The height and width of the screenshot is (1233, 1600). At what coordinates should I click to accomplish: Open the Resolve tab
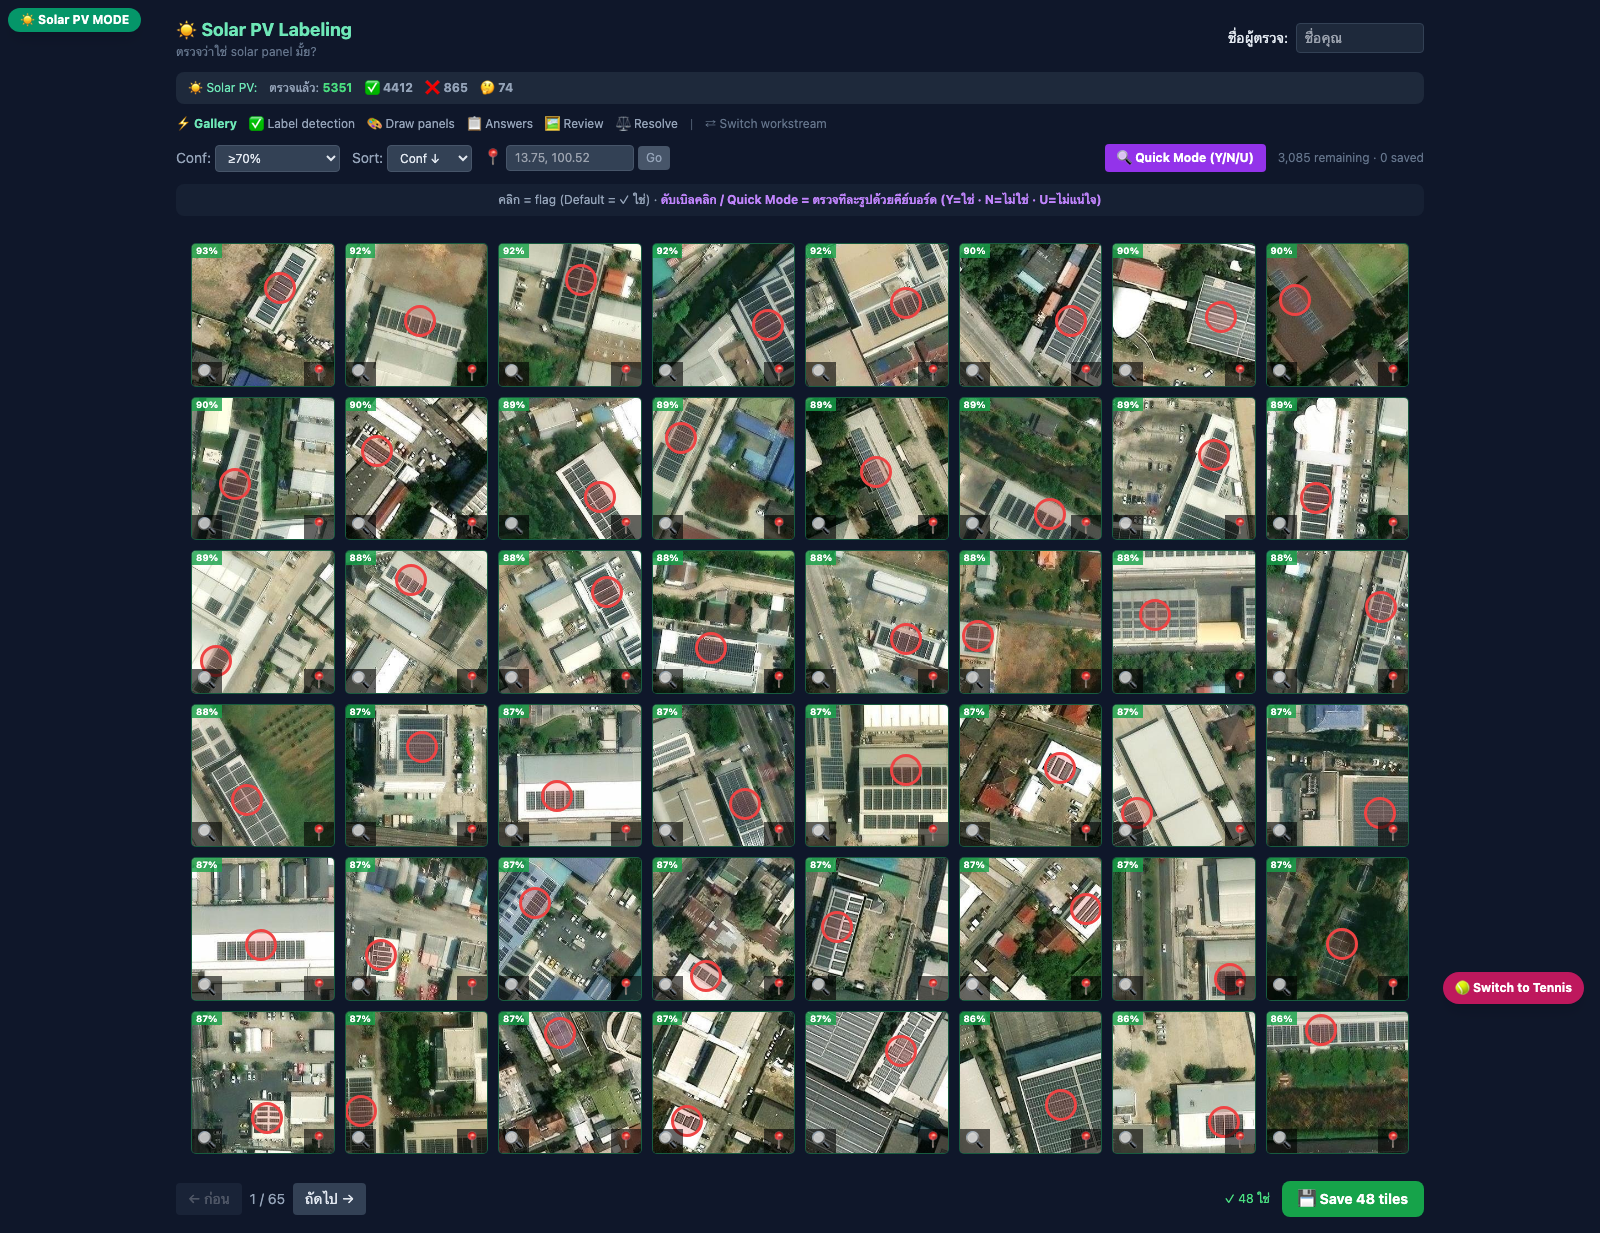(x=647, y=124)
